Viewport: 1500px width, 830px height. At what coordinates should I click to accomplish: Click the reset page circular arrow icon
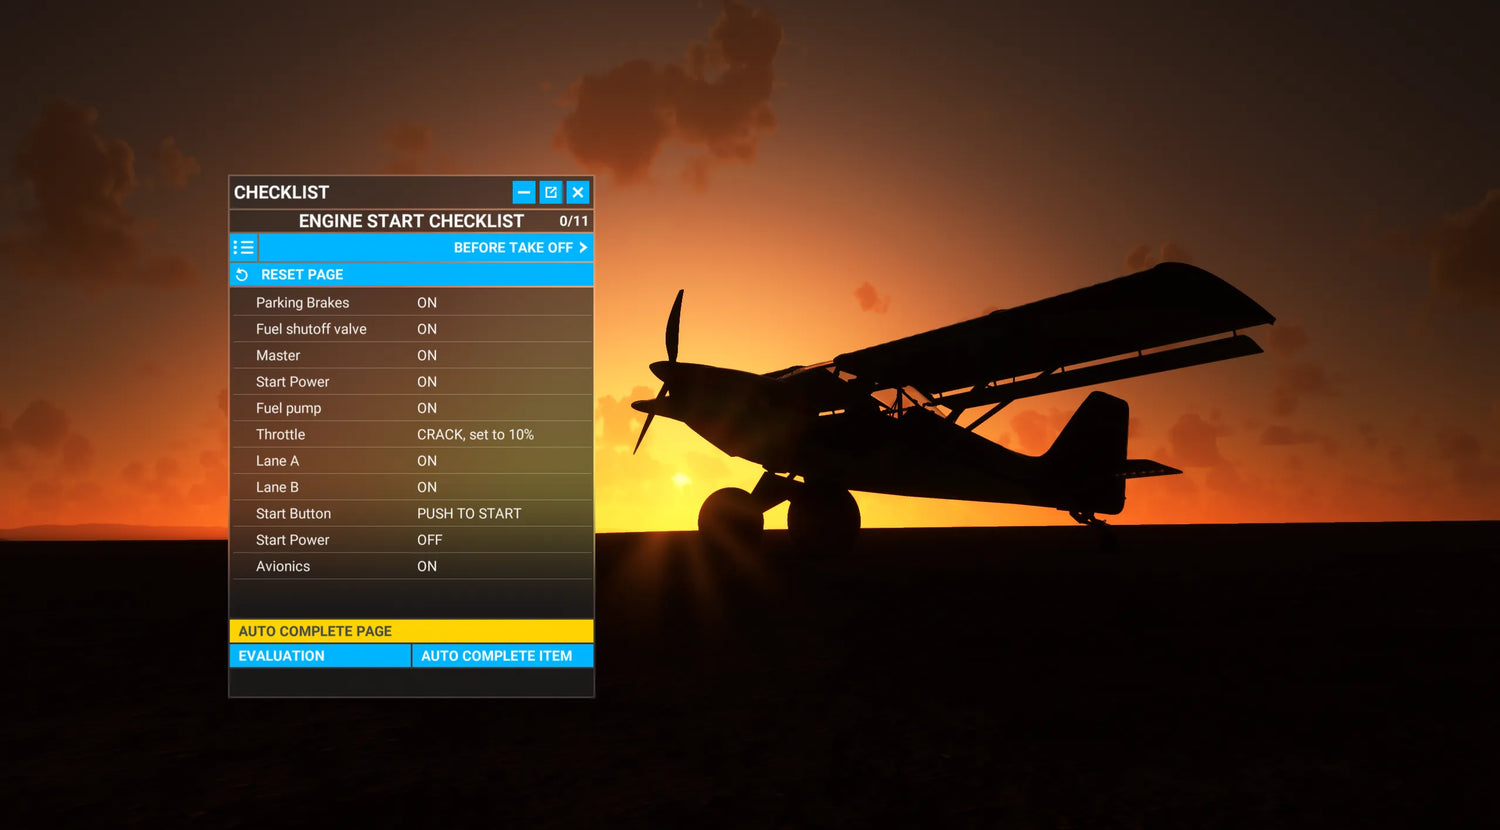[242, 275]
